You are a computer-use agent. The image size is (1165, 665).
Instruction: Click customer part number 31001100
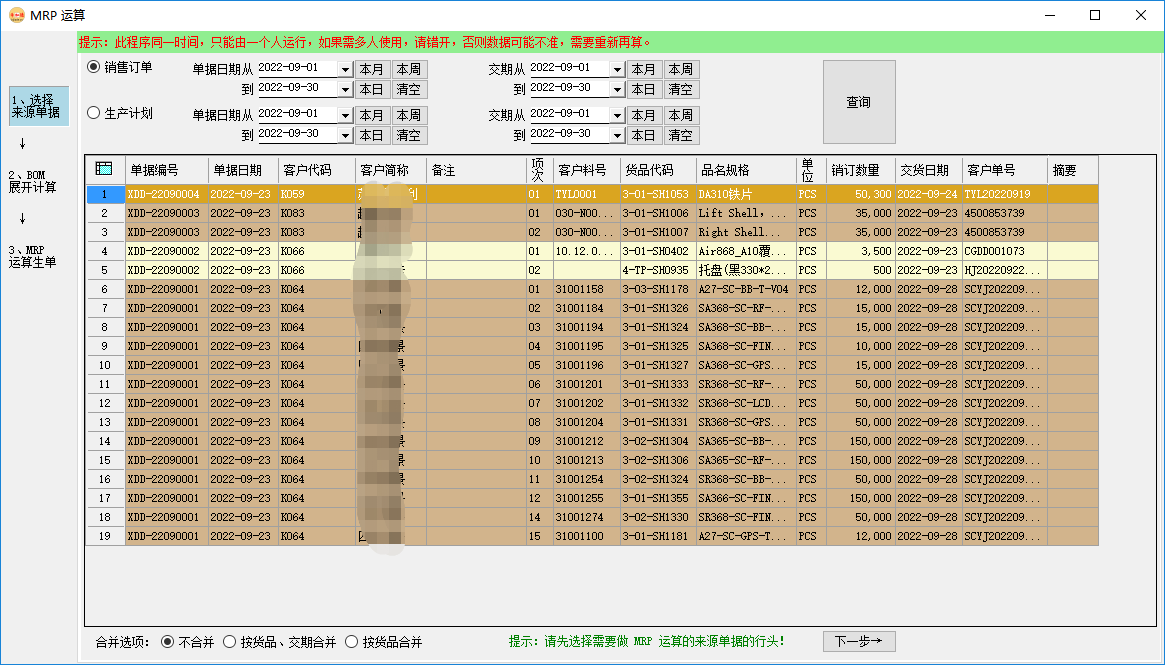pyautogui.click(x=586, y=536)
